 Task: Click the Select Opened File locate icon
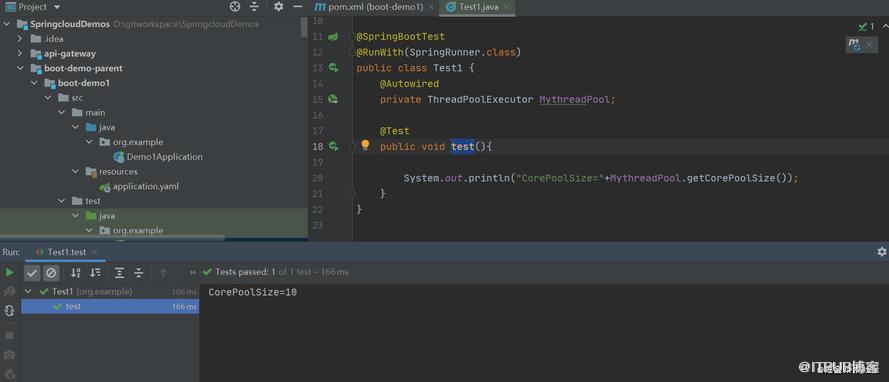[x=235, y=7]
